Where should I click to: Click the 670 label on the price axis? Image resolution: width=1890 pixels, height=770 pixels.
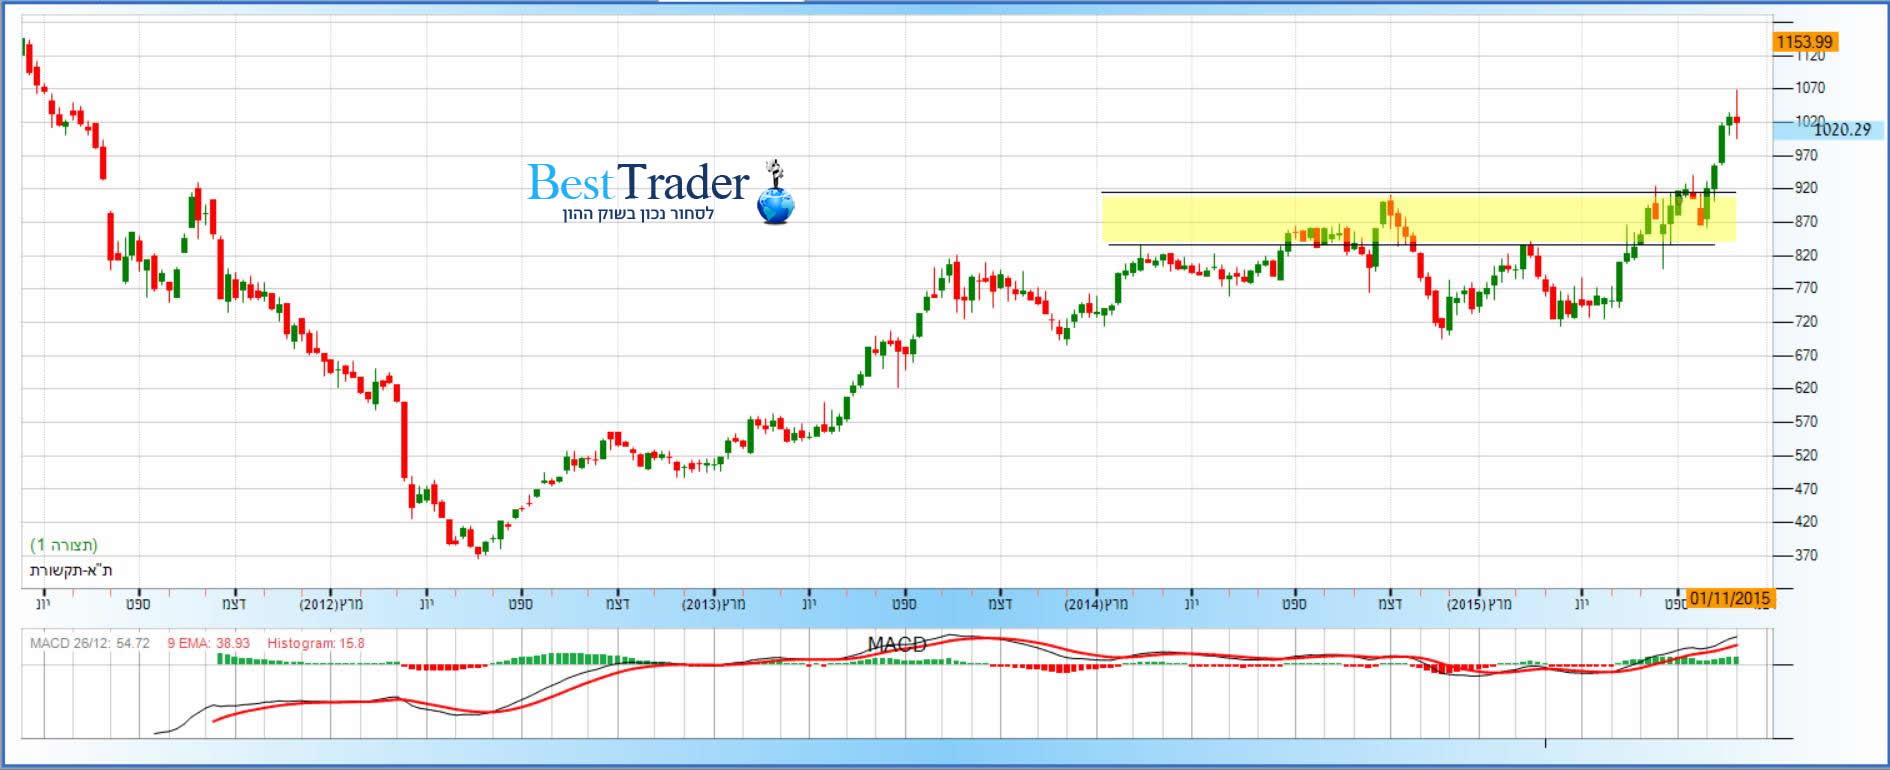point(1806,355)
